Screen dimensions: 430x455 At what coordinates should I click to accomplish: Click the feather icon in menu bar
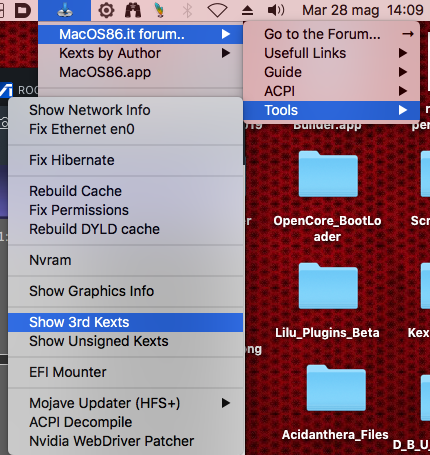(x=160, y=10)
